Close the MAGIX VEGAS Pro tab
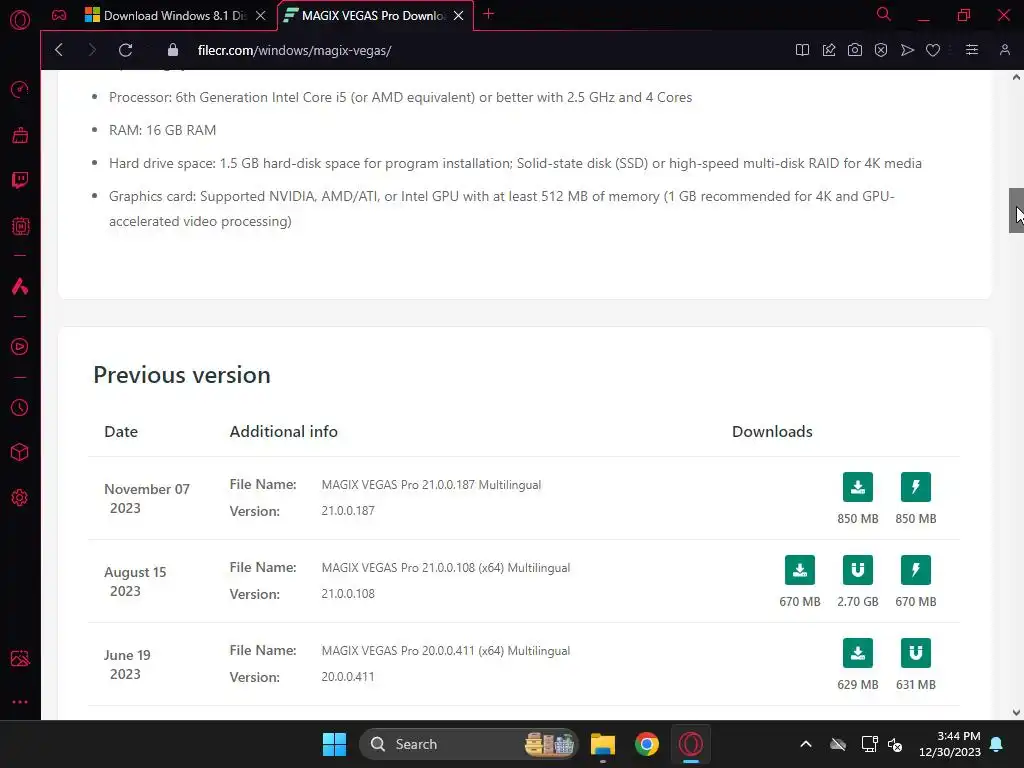 pyautogui.click(x=458, y=16)
